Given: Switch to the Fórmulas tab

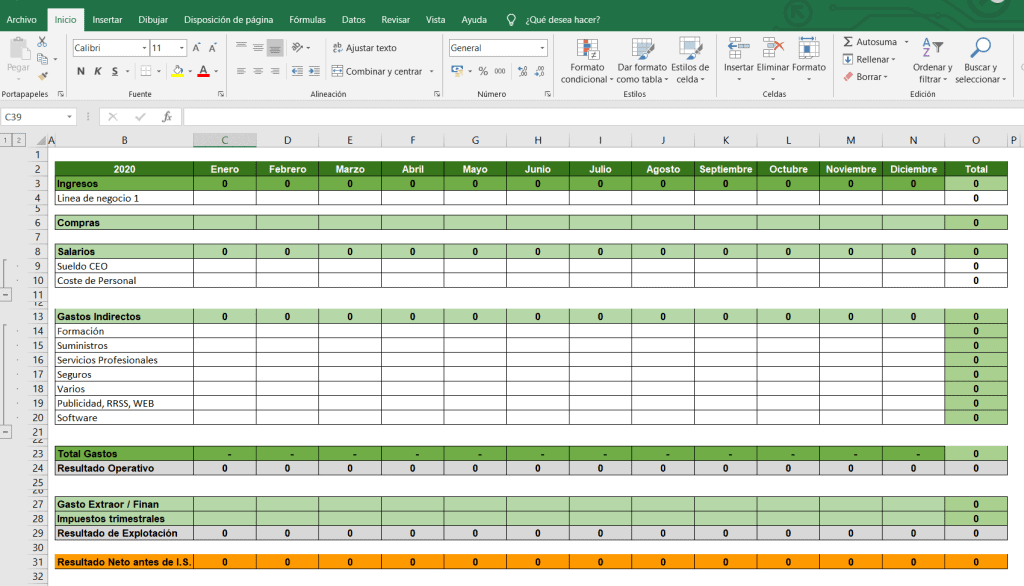Looking at the screenshot, I should (308, 20).
